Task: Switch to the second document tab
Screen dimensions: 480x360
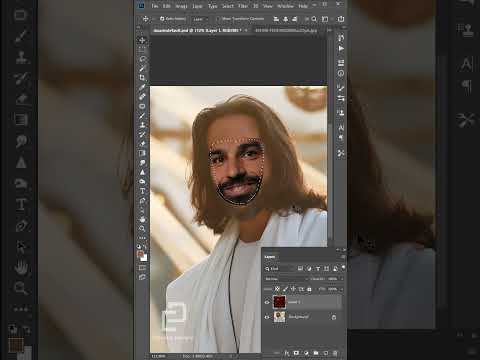Action: [285, 30]
